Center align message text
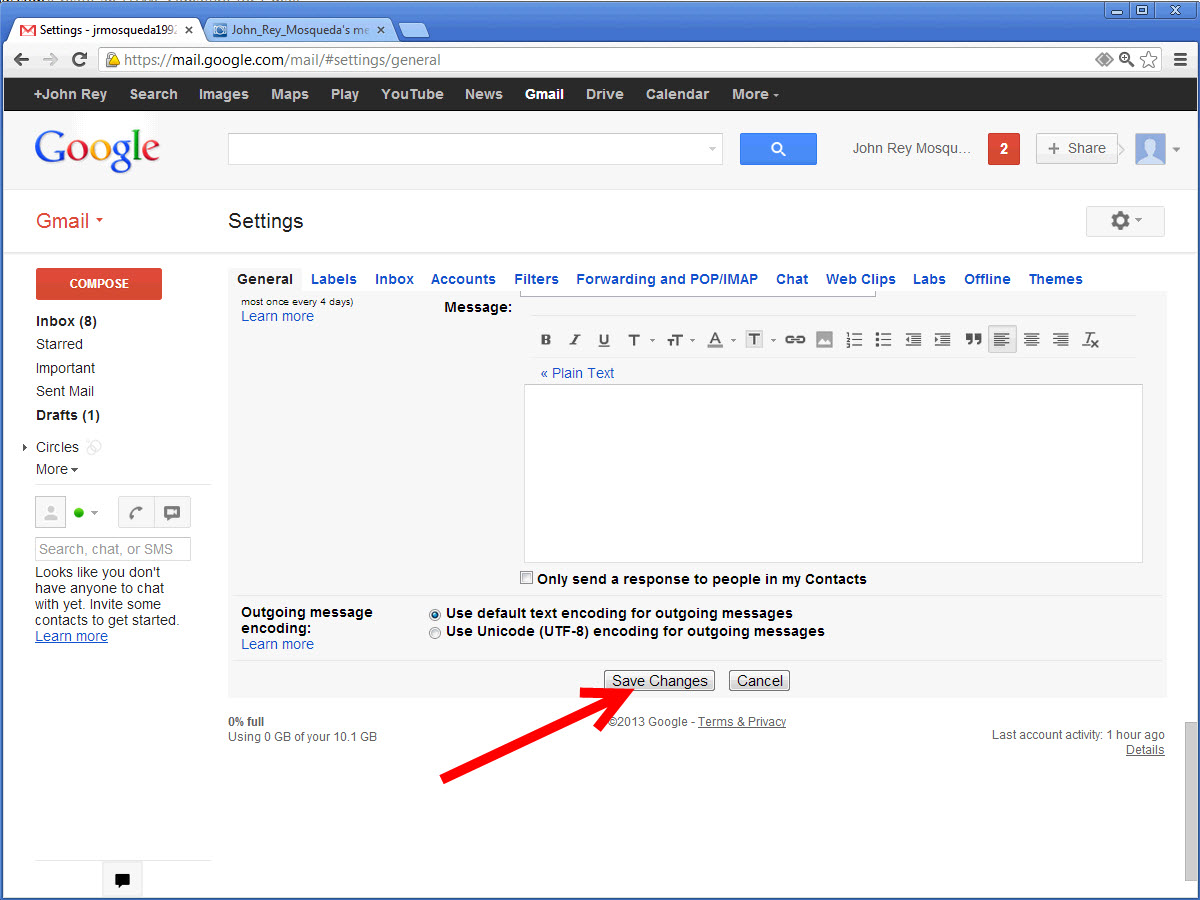The image size is (1200, 900). pos(1031,340)
